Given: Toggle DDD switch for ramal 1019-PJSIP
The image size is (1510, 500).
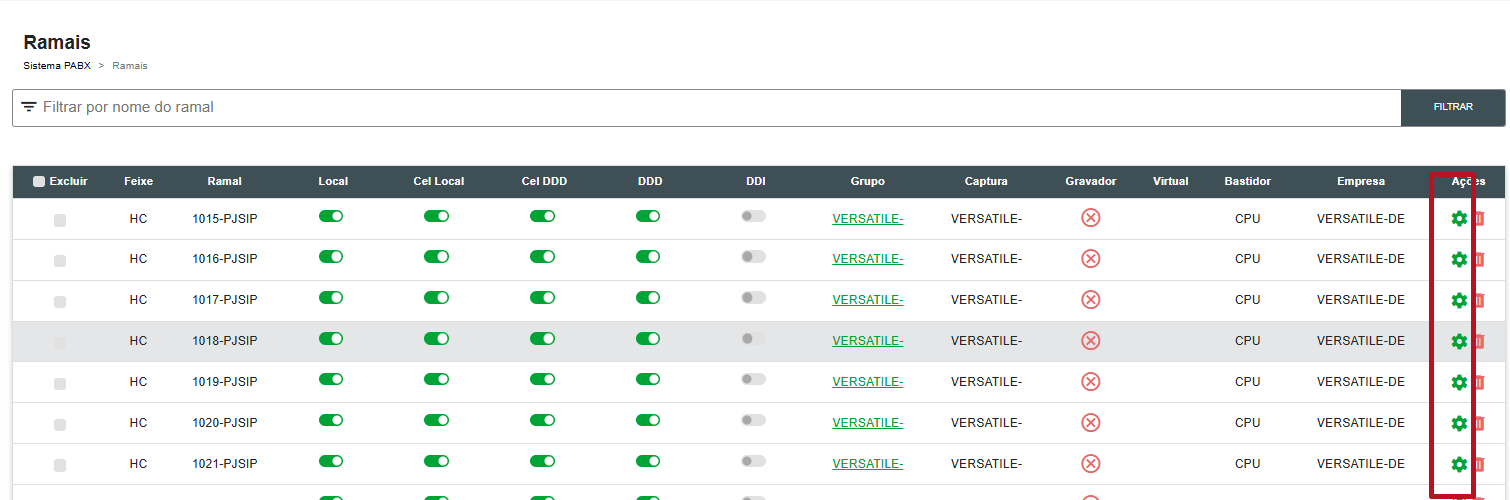Looking at the screenshot, I should tap(648, 380).
